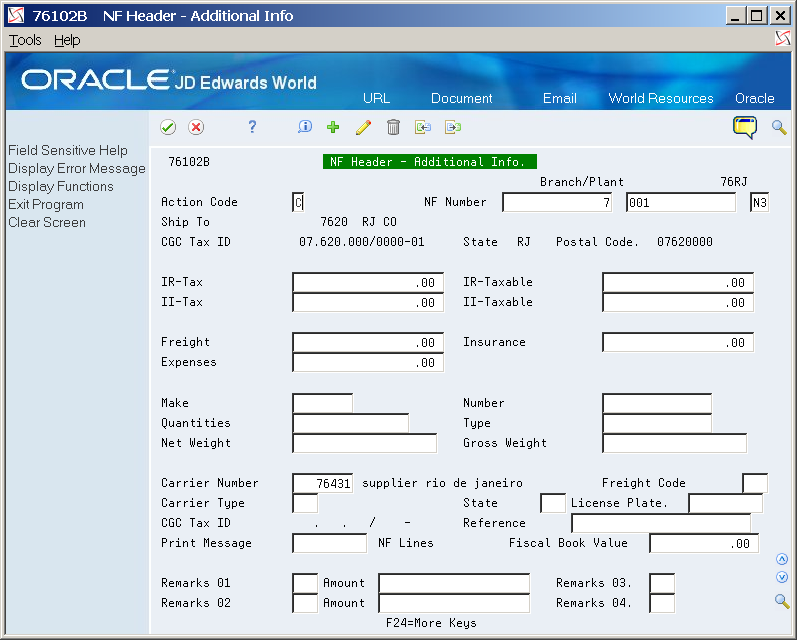Open the yellow chat bubble icon
Image resolution: width=797 pixels, height=640 pixels.
click(745, 127)
